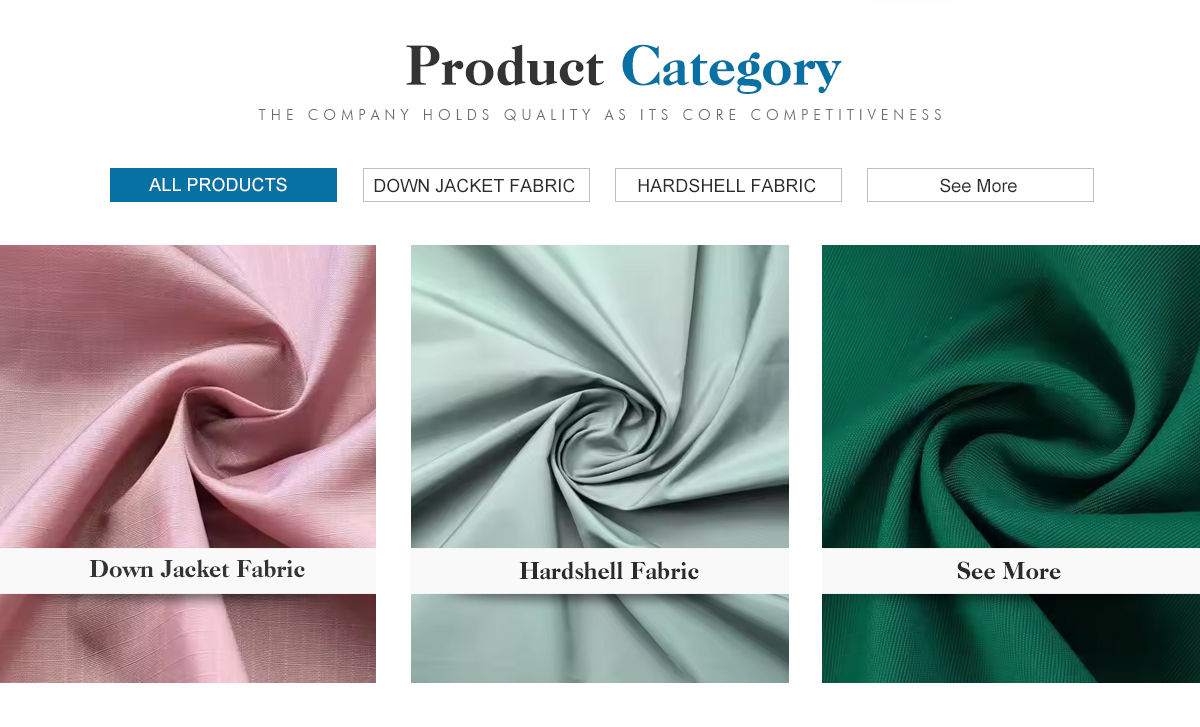The width and height of the screenshot is (1200, 727).
Task: Switch to DOWN JACKET FABRIC tab
Action: (476, 185)
